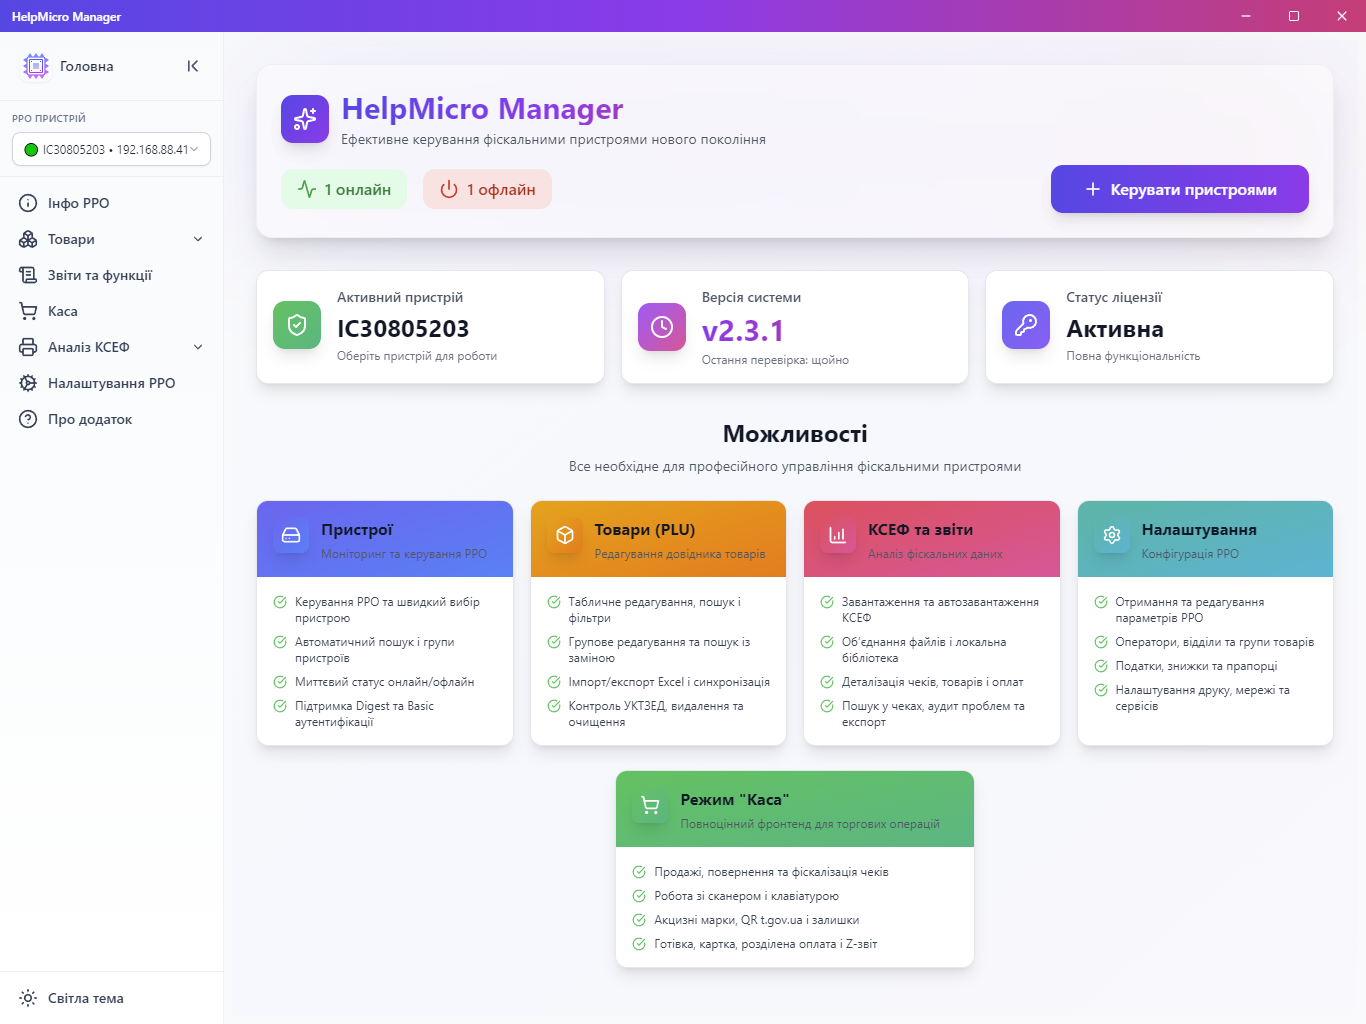
Task: Click text "Деталізація чеків, товарів і оплат"
Action: 933,682
